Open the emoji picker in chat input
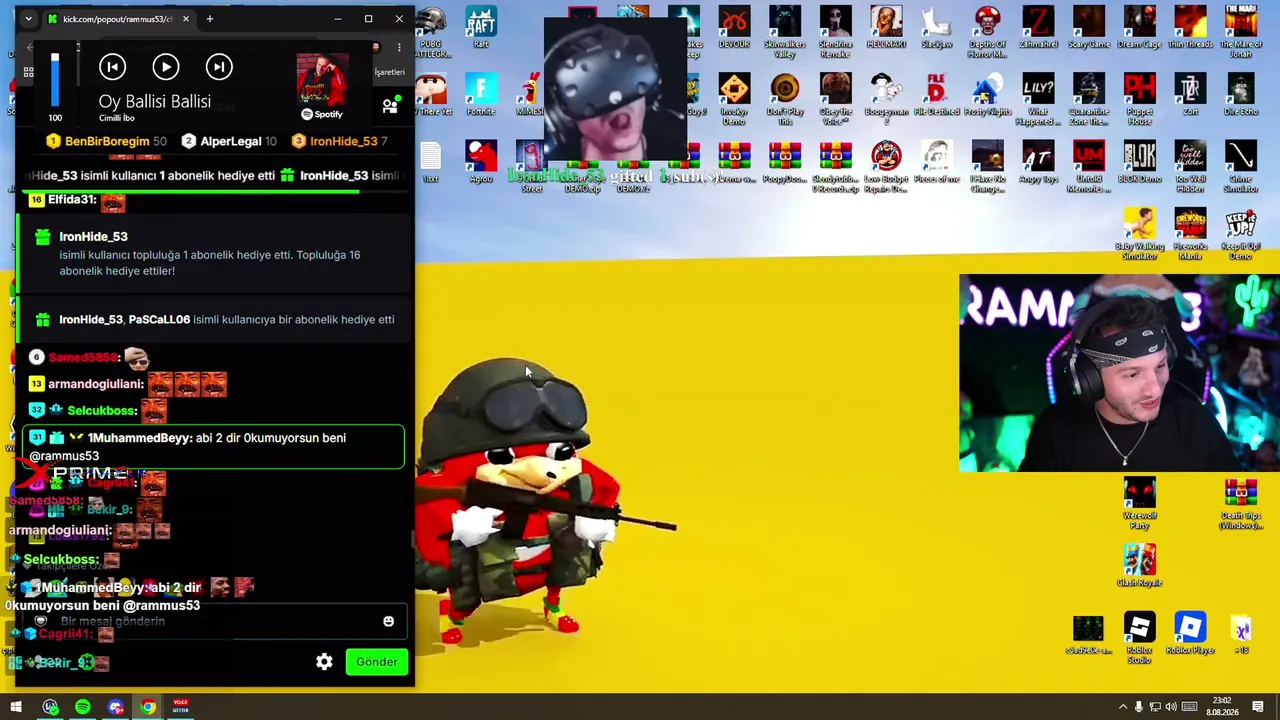Image resolution: width=1280 pixels, height=720 pixels. (389, 621)
